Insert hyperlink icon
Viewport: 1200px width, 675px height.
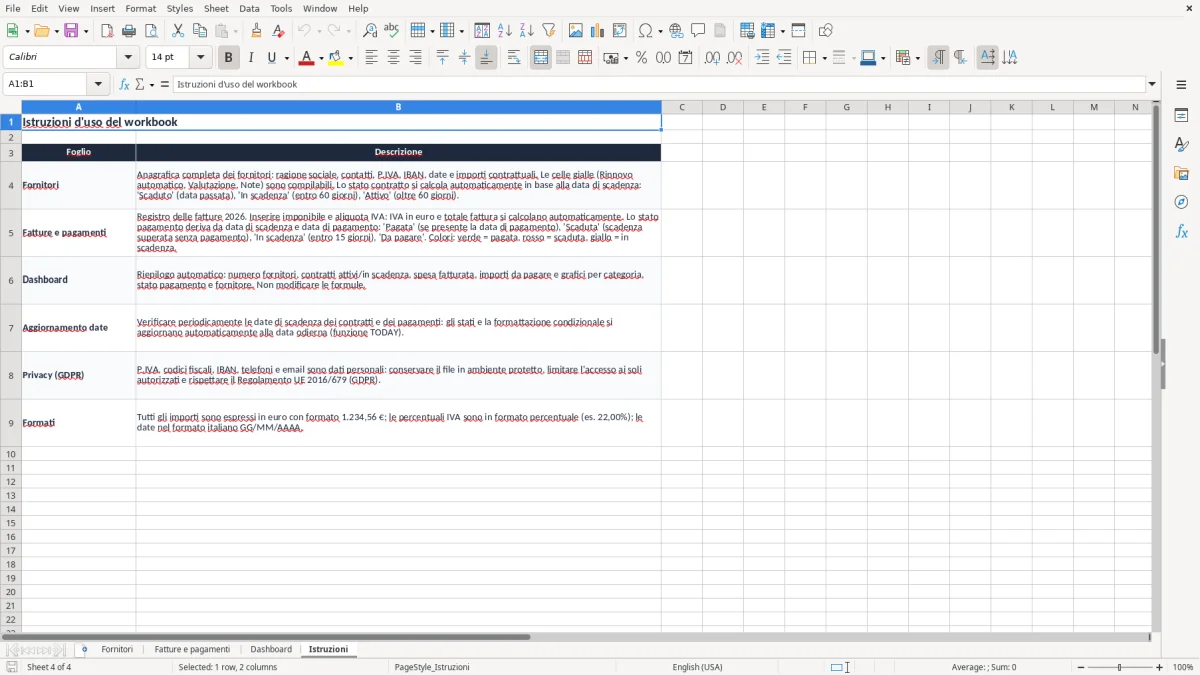coord(676,31)
